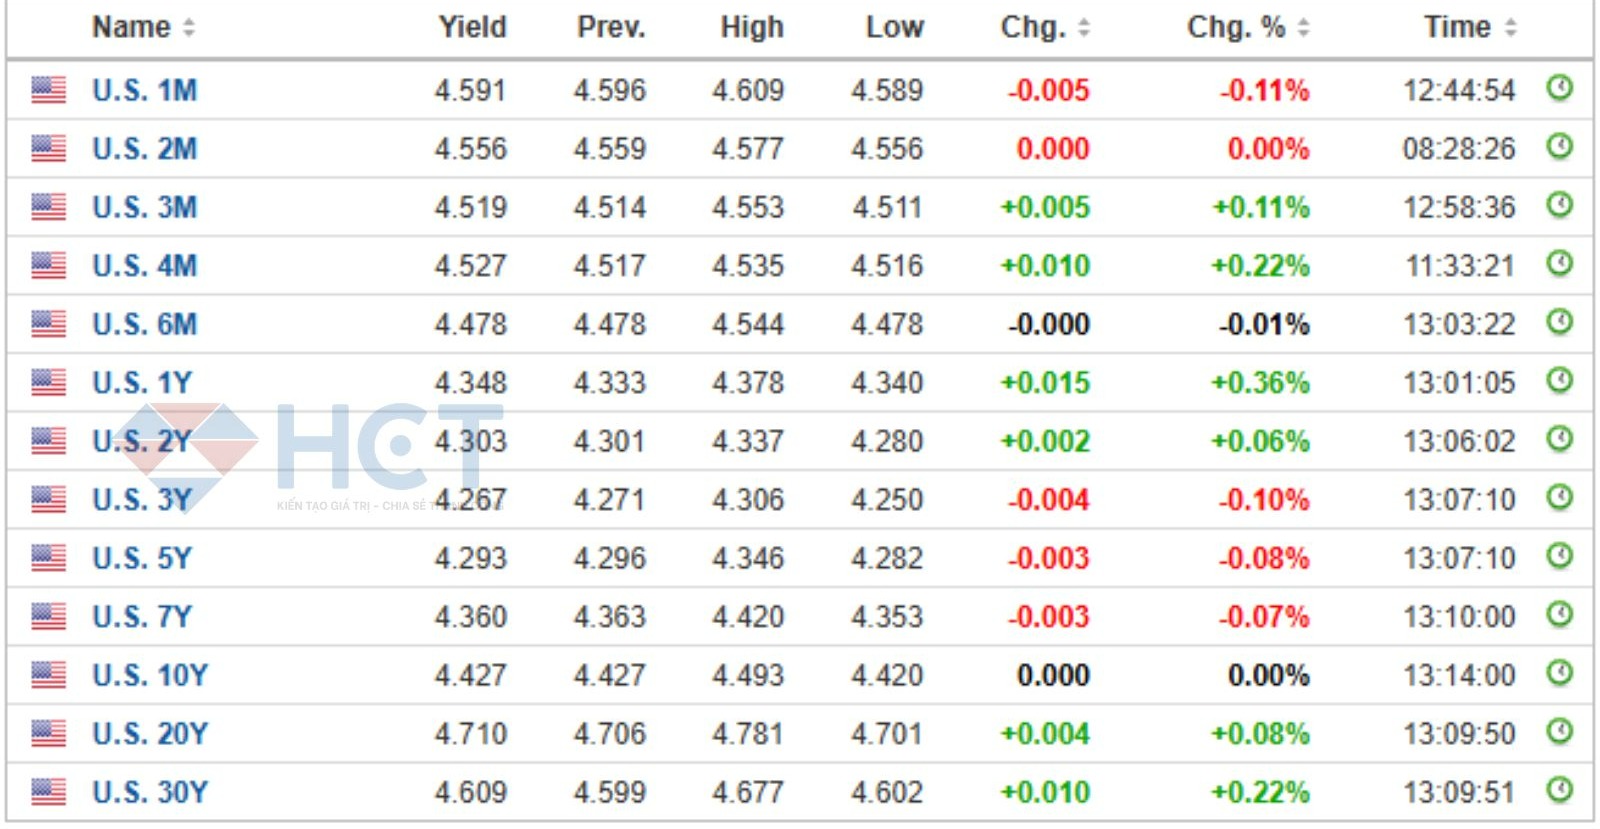Click the Yield column header

(472, 27)
